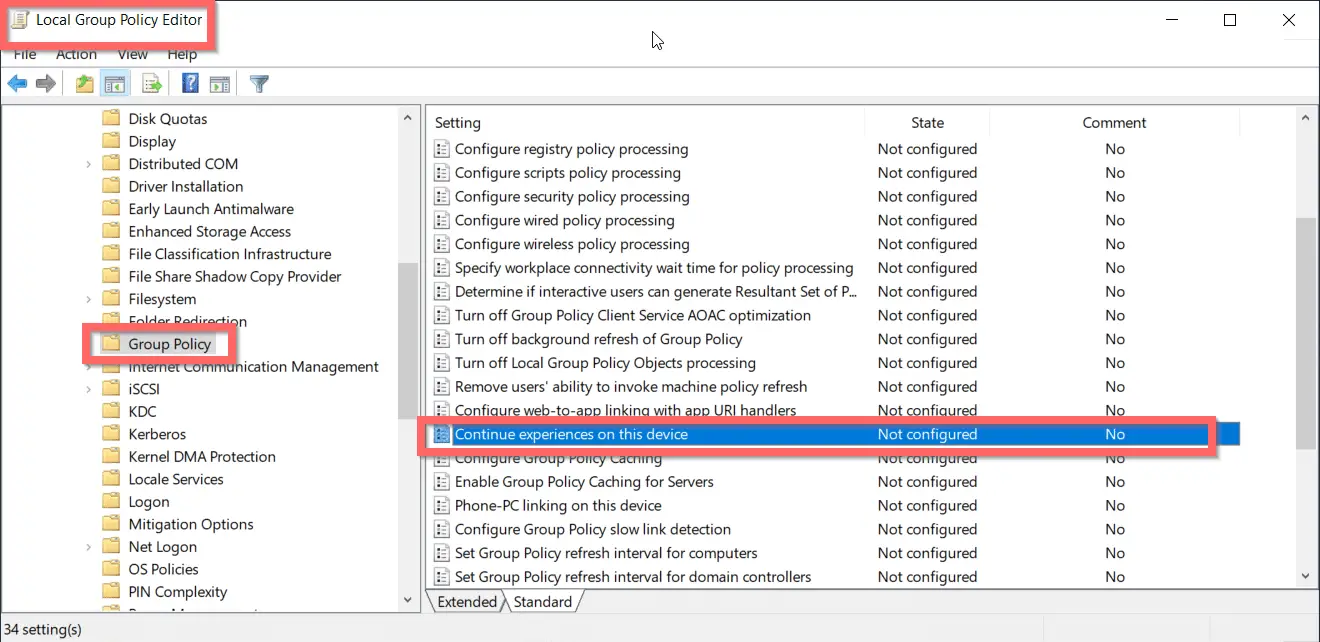Viewport: 1320px width, 642px height.
Task: Select the Logon folder in tree
Action: point(149,502)
